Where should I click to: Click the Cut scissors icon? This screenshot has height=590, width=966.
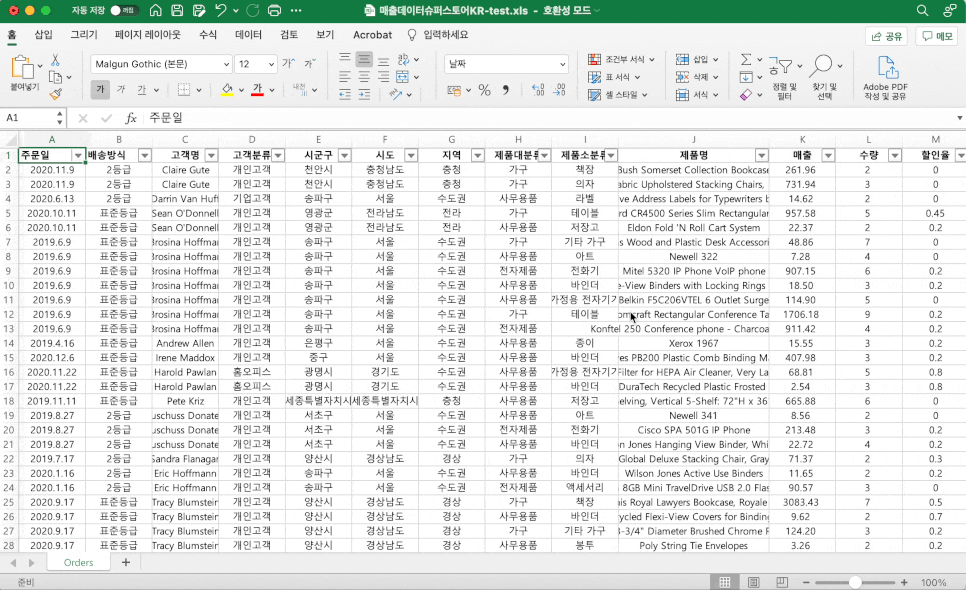tap(55, 60)
